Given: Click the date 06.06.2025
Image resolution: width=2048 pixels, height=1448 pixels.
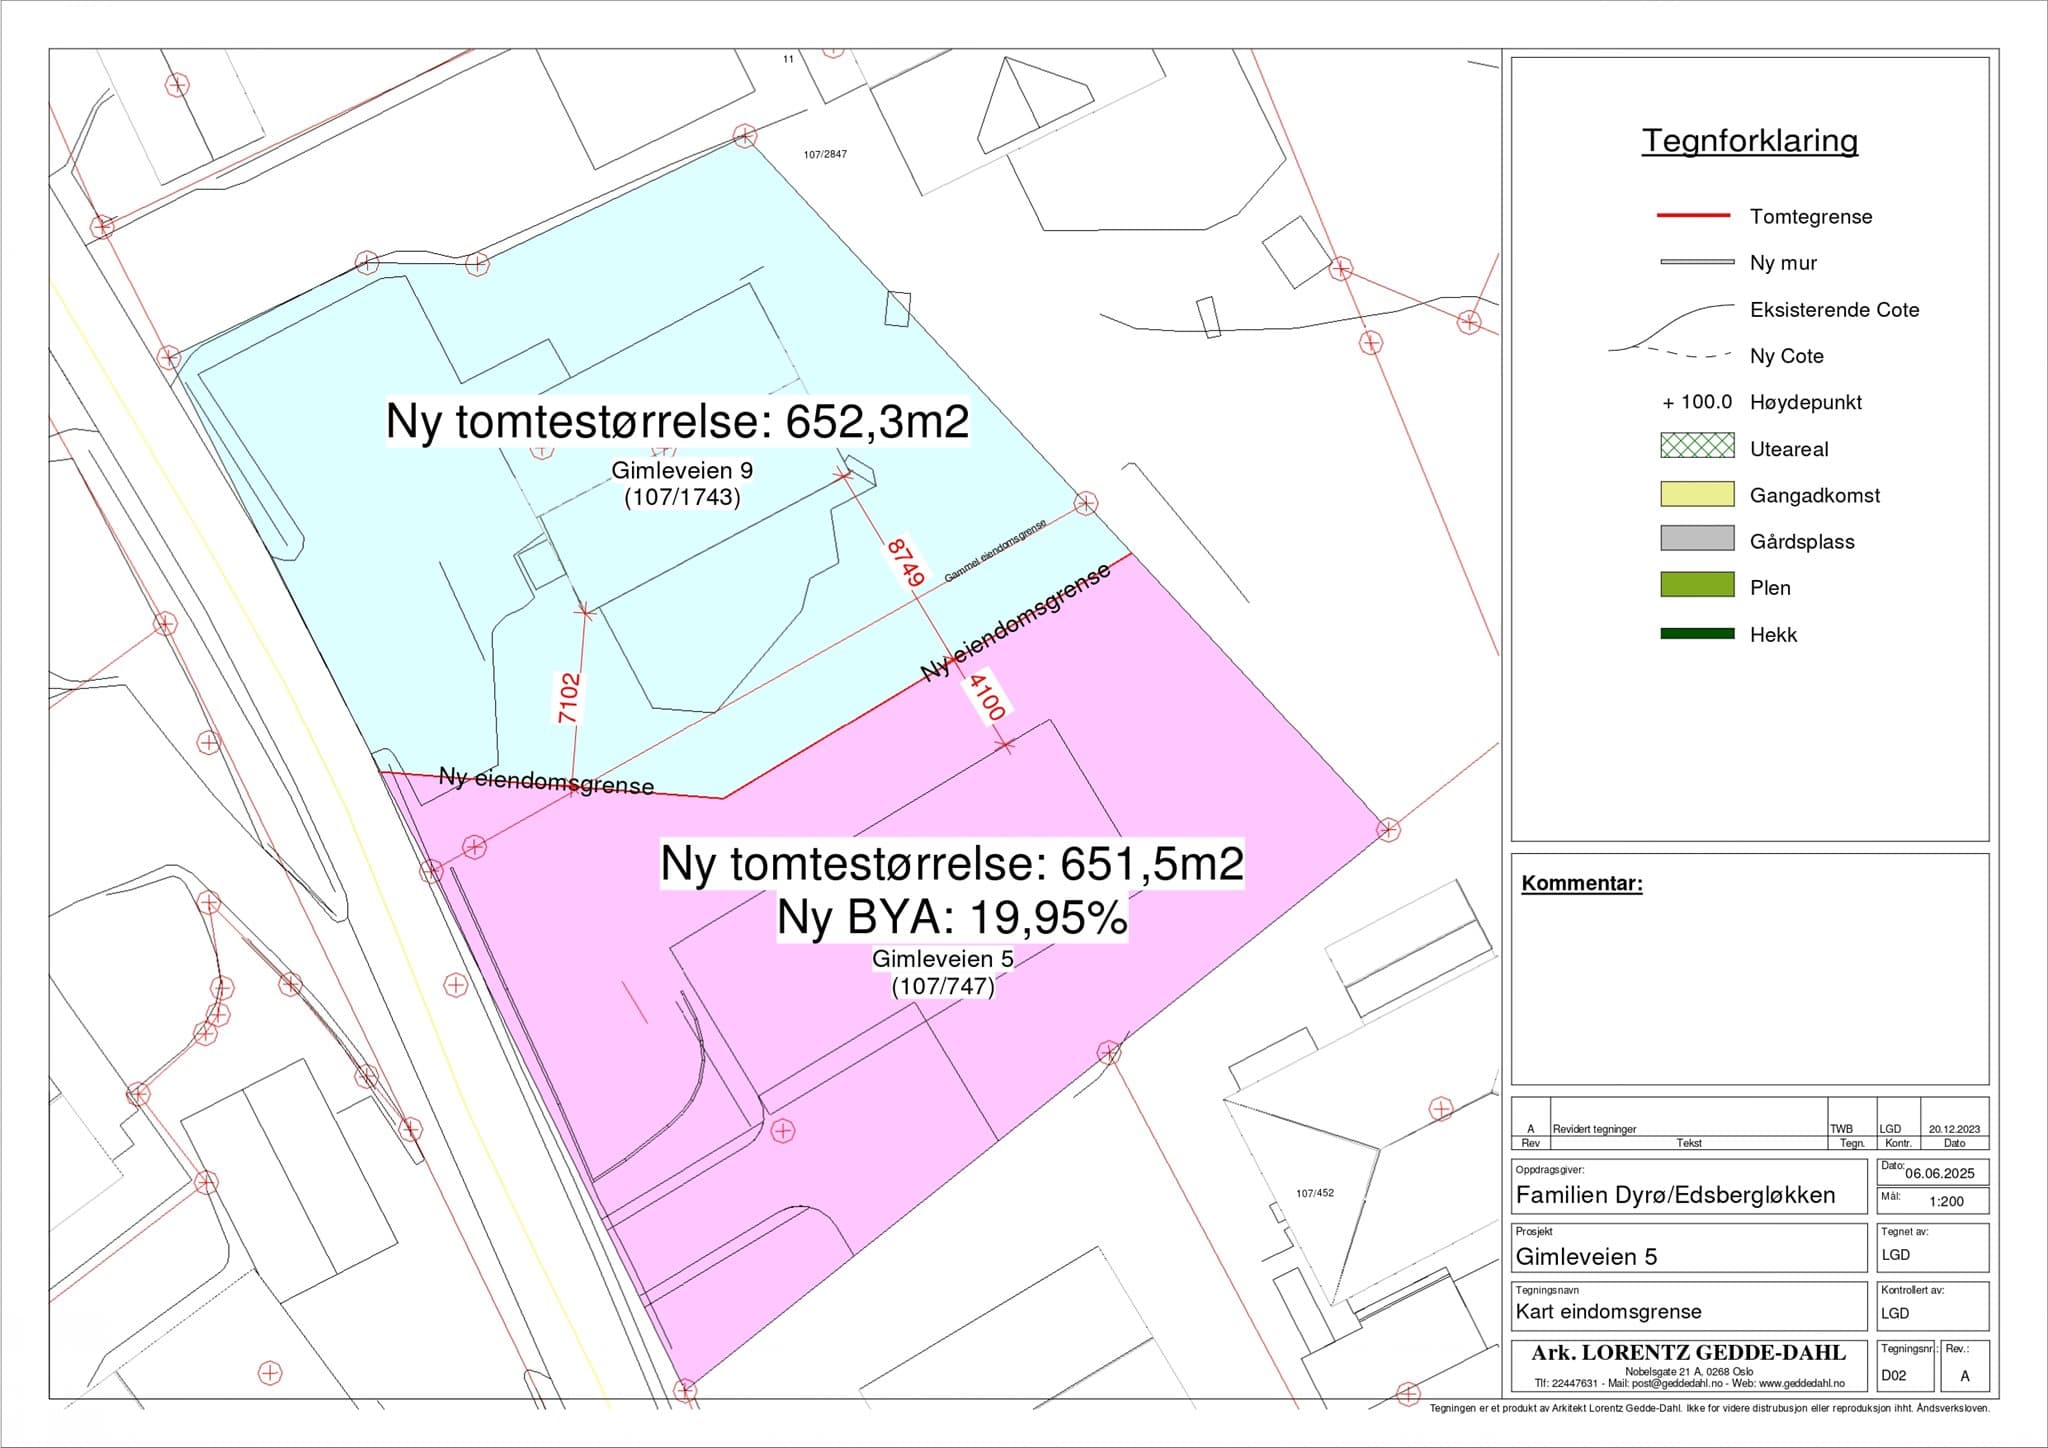Looking at the screenshot, I should pos(1940,1174).
